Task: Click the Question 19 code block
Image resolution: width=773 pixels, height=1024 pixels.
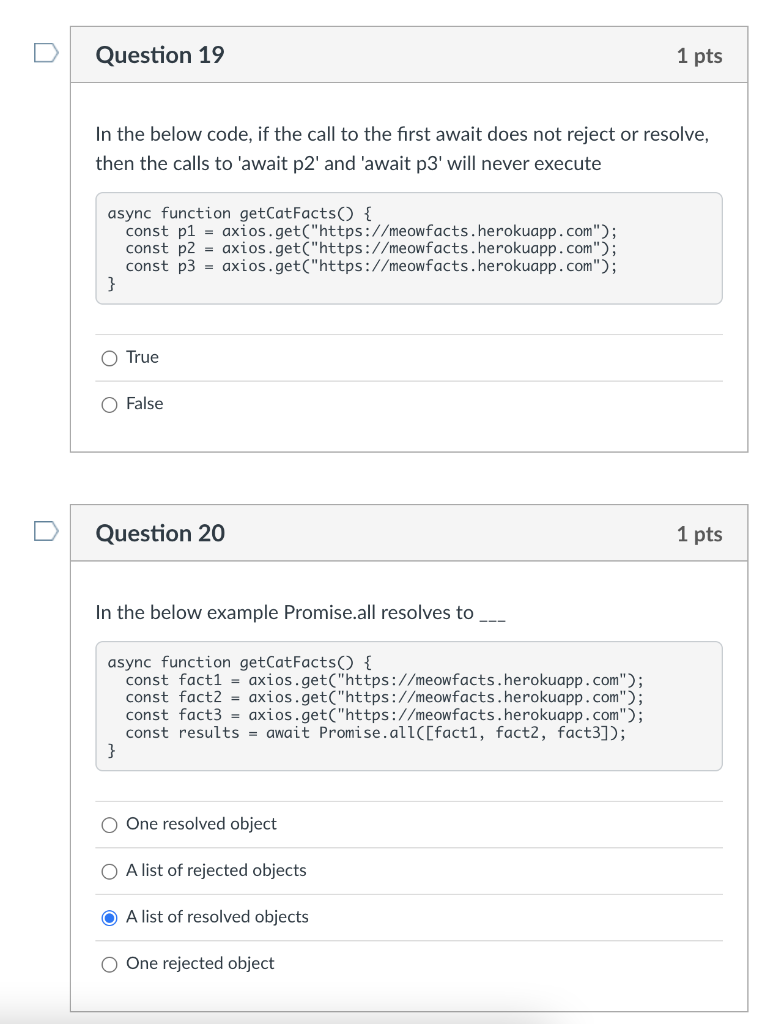Action: 409,248
